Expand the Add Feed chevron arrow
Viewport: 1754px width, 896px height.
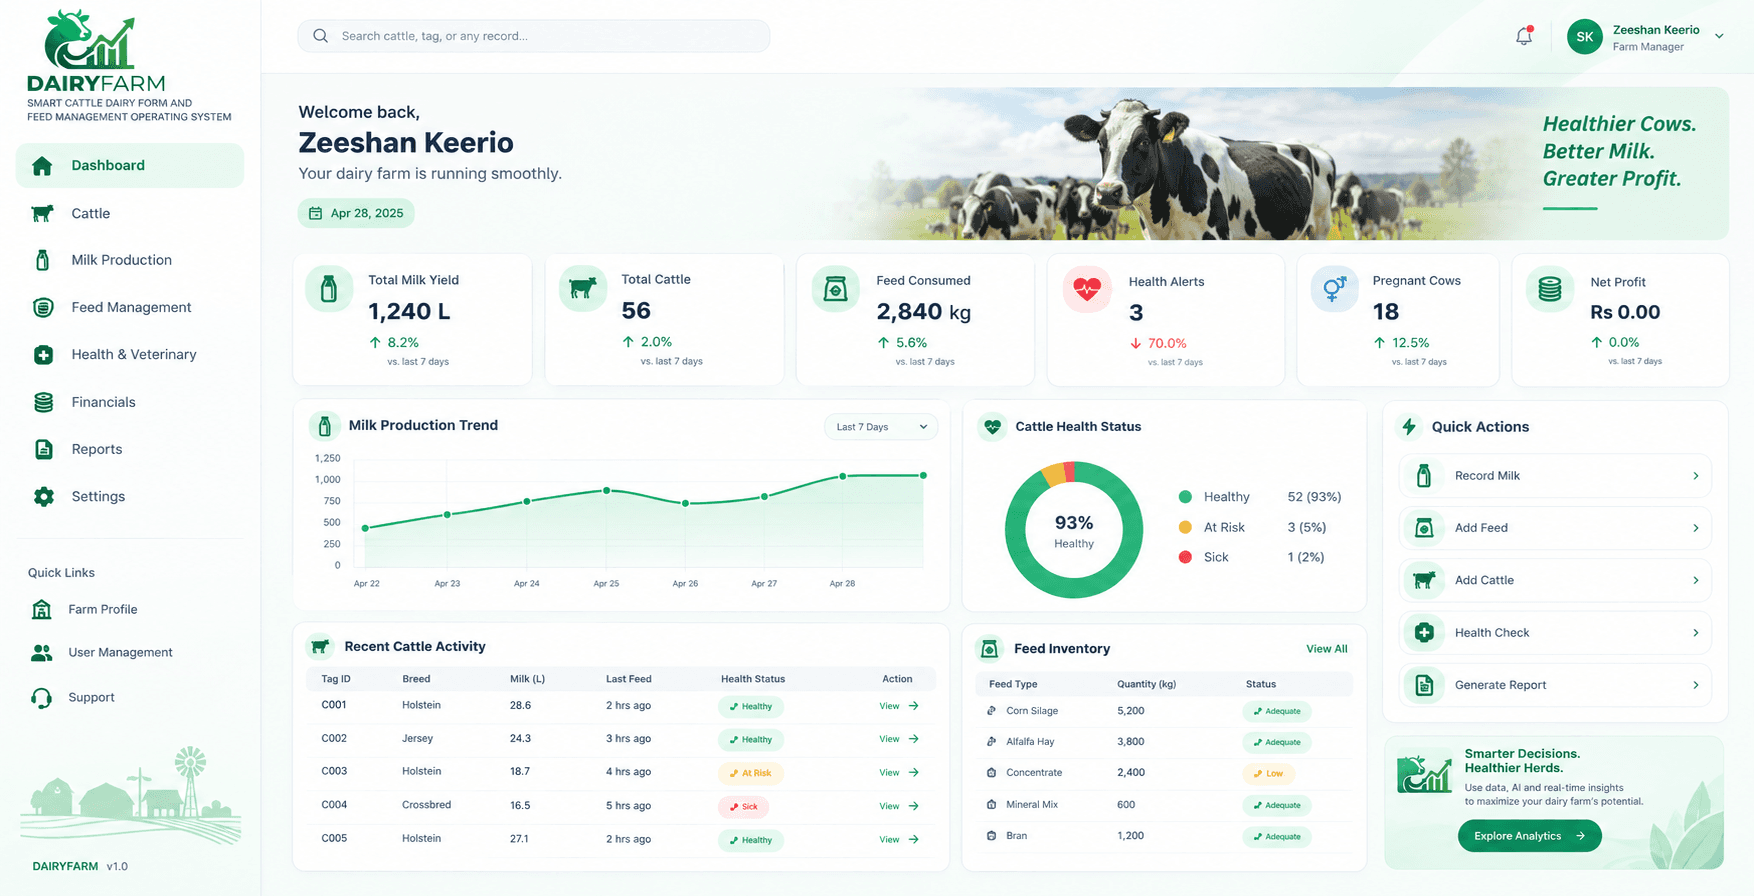click(1695, 528)
